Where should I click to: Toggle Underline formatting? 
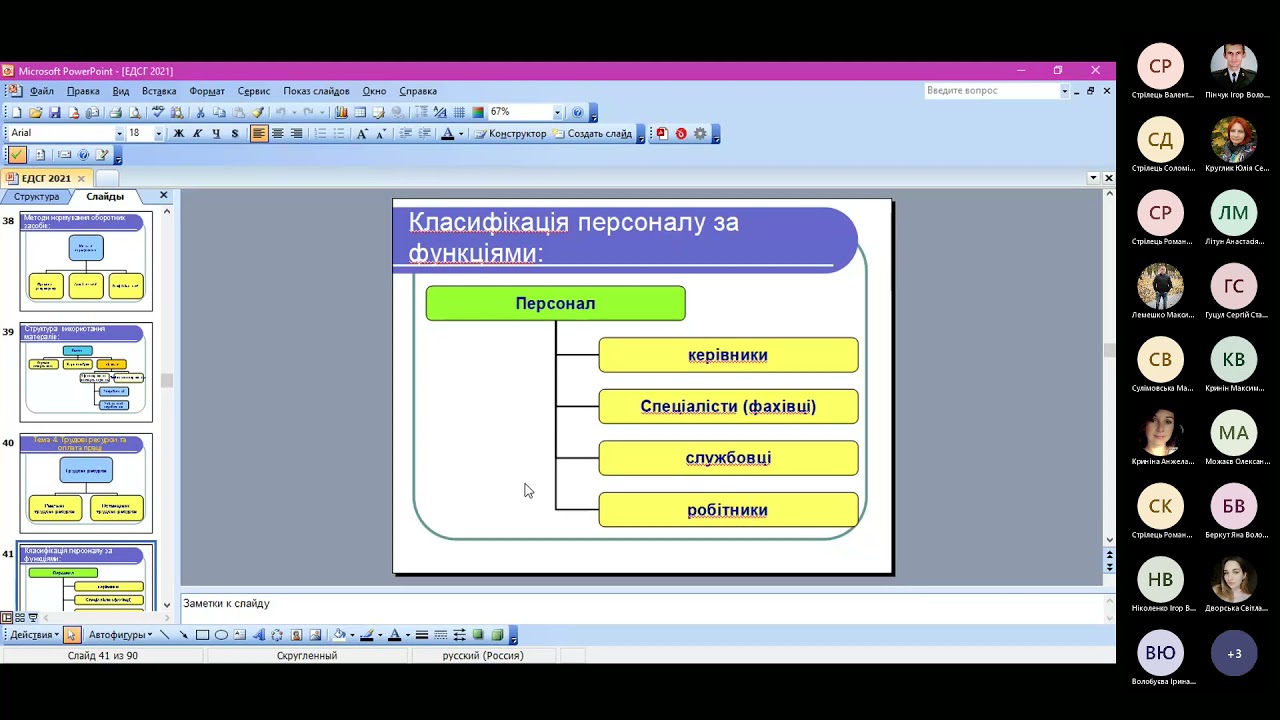point(216,133)
